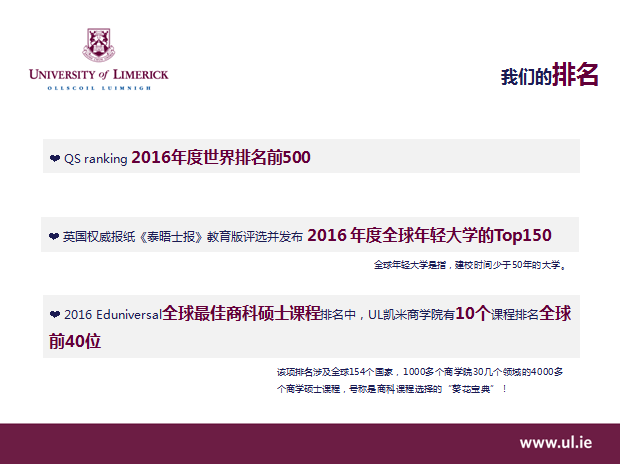
Task: Select the slide title 我们的排名
Action: 549,75
